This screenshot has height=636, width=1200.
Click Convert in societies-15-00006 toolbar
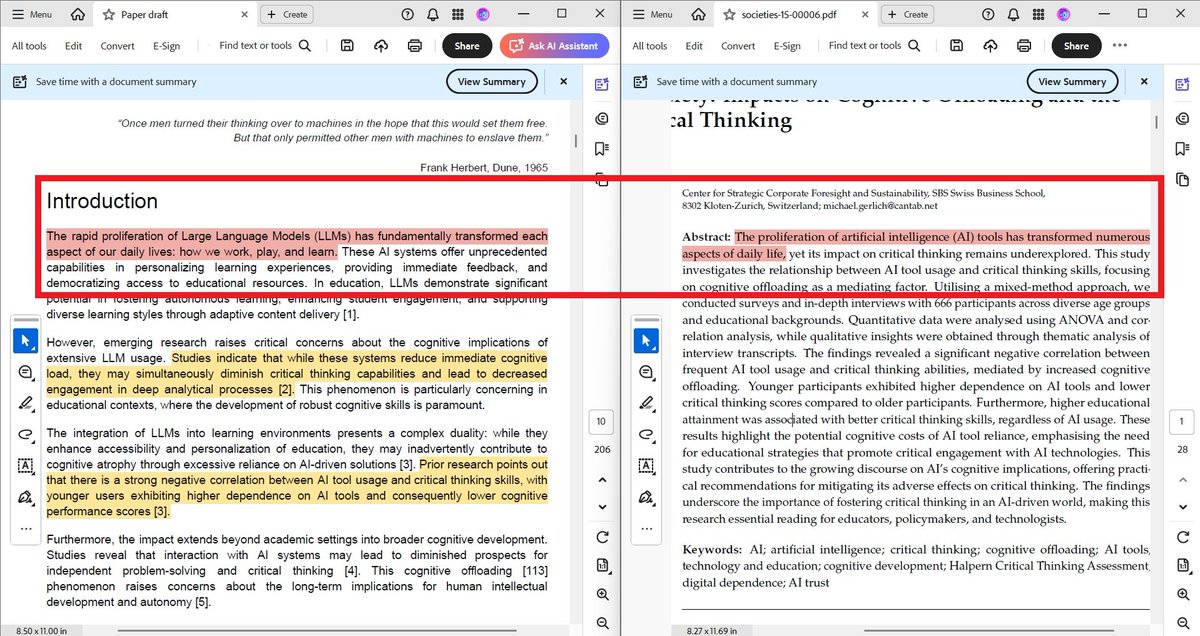click(x=738, y=46)
